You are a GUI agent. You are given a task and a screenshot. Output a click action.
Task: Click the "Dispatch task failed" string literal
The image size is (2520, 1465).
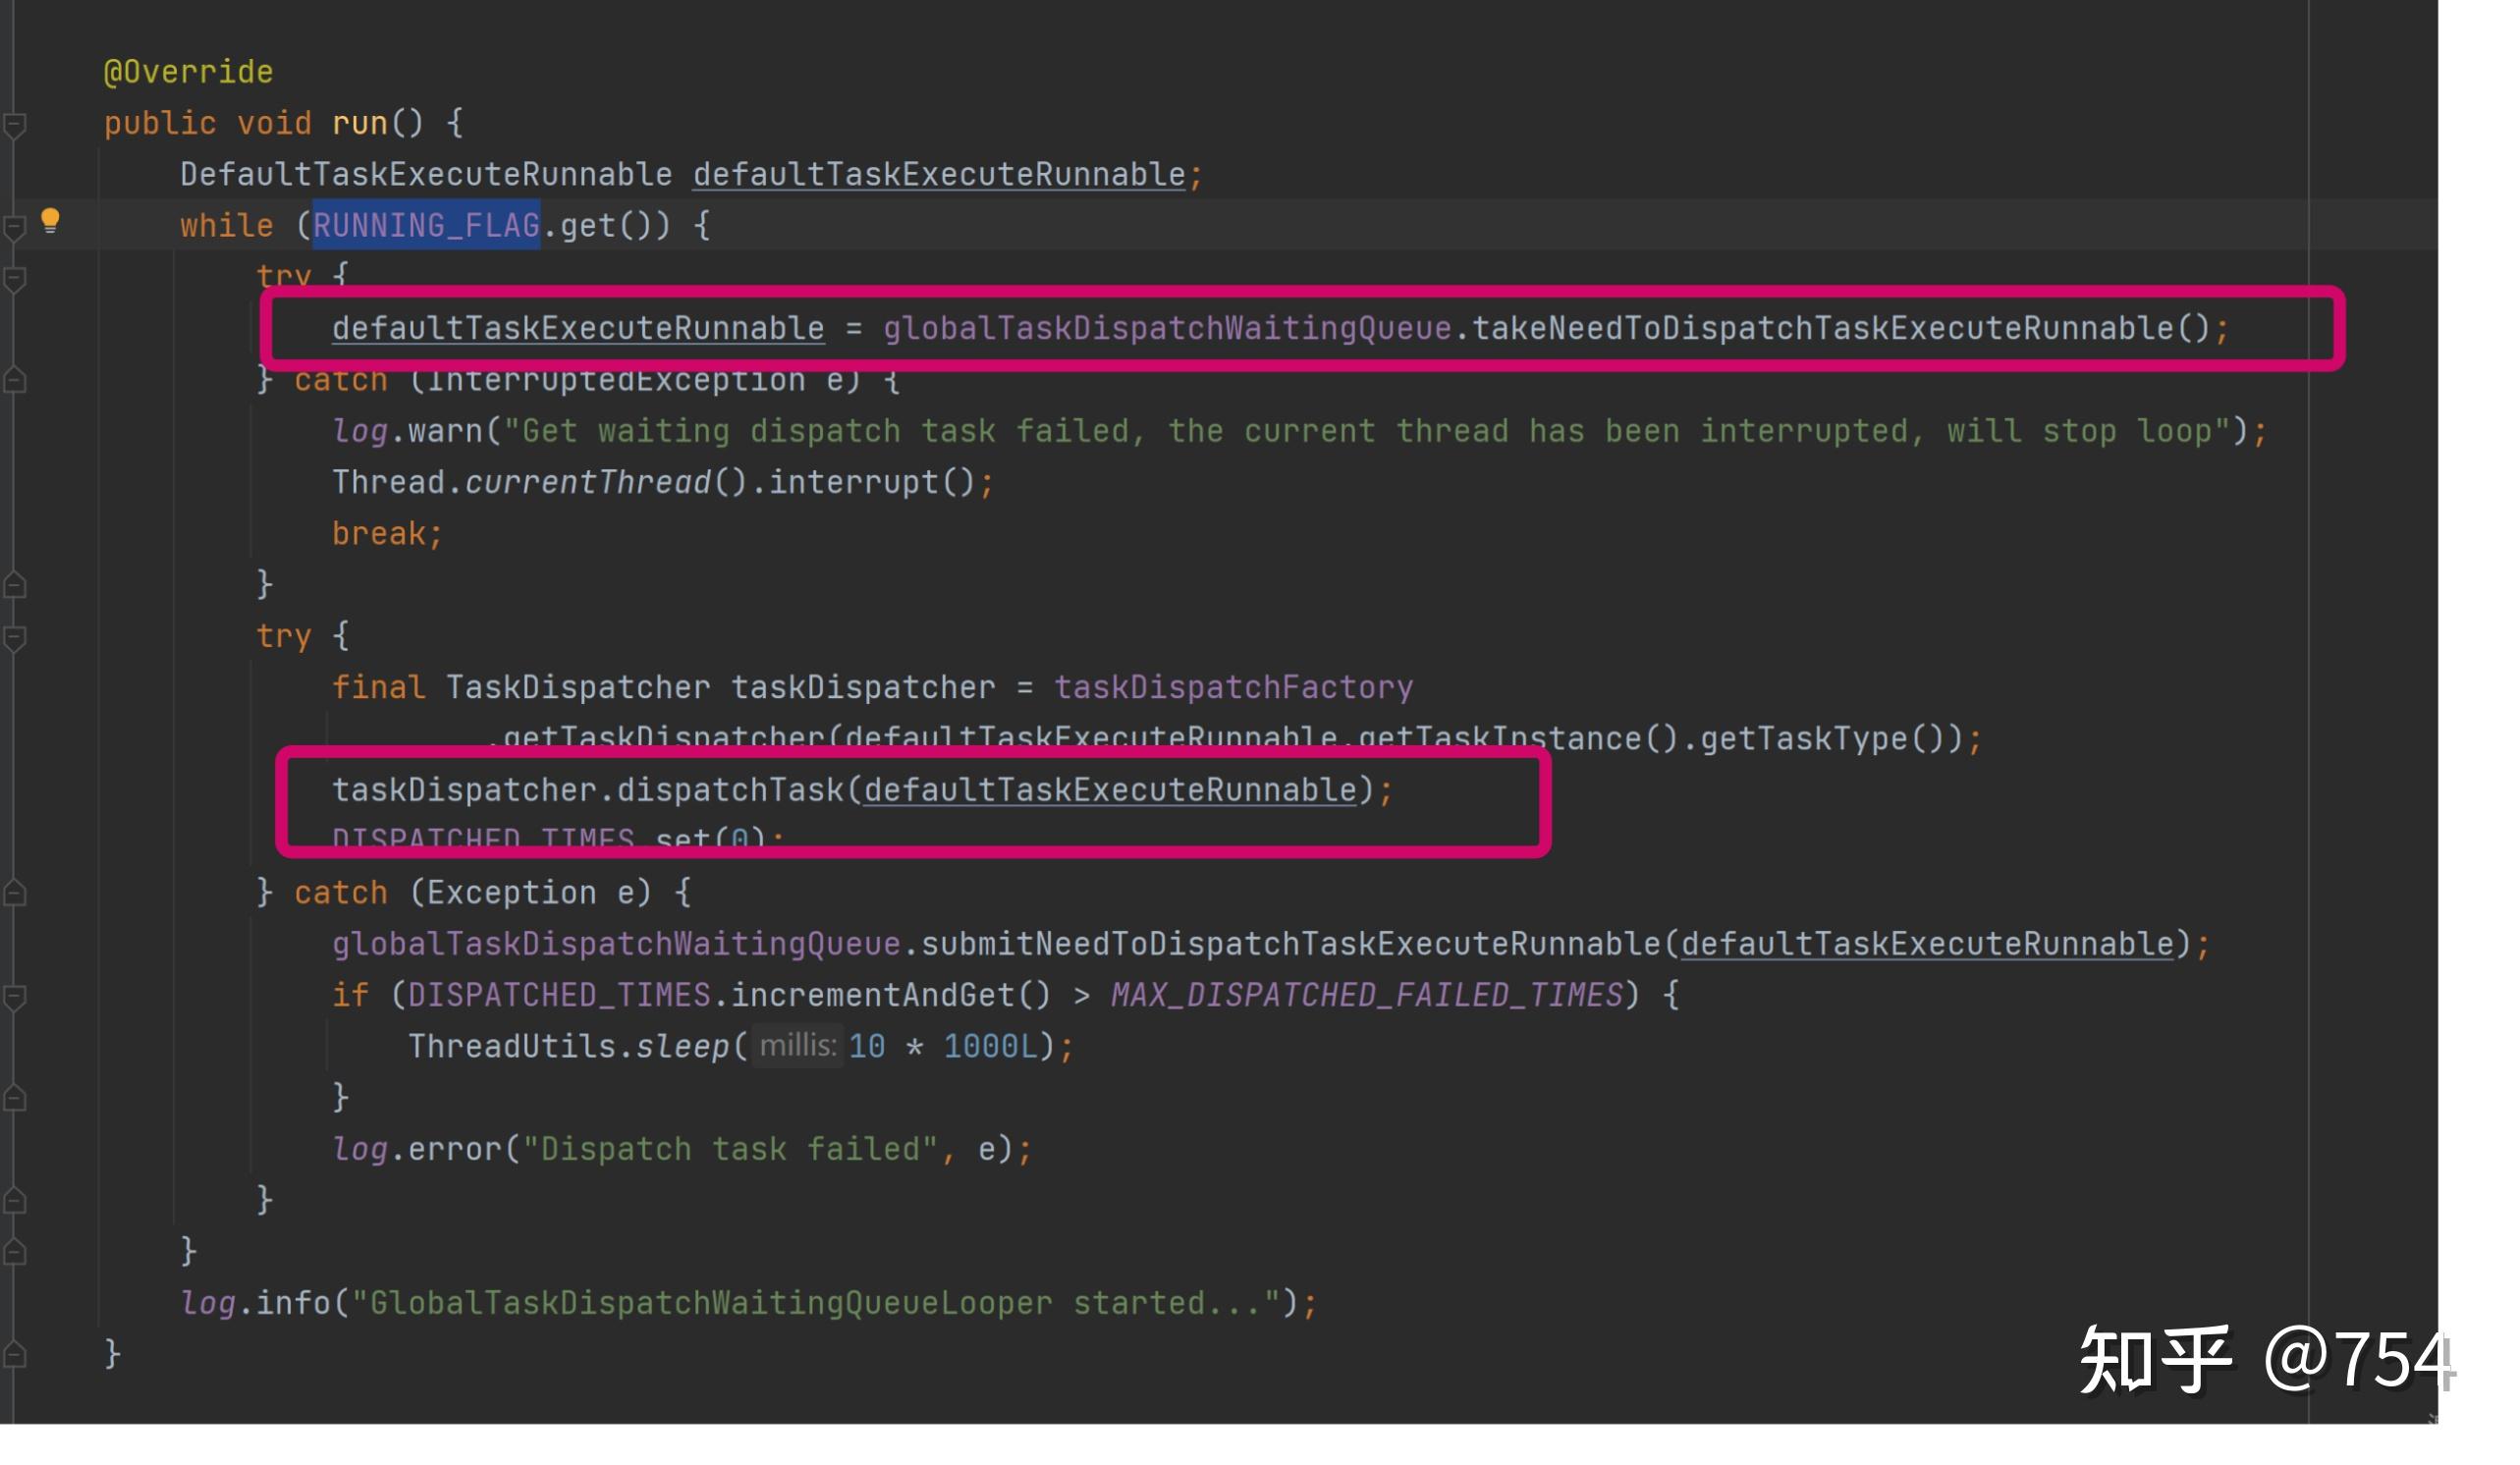(x=730, y=1149)
